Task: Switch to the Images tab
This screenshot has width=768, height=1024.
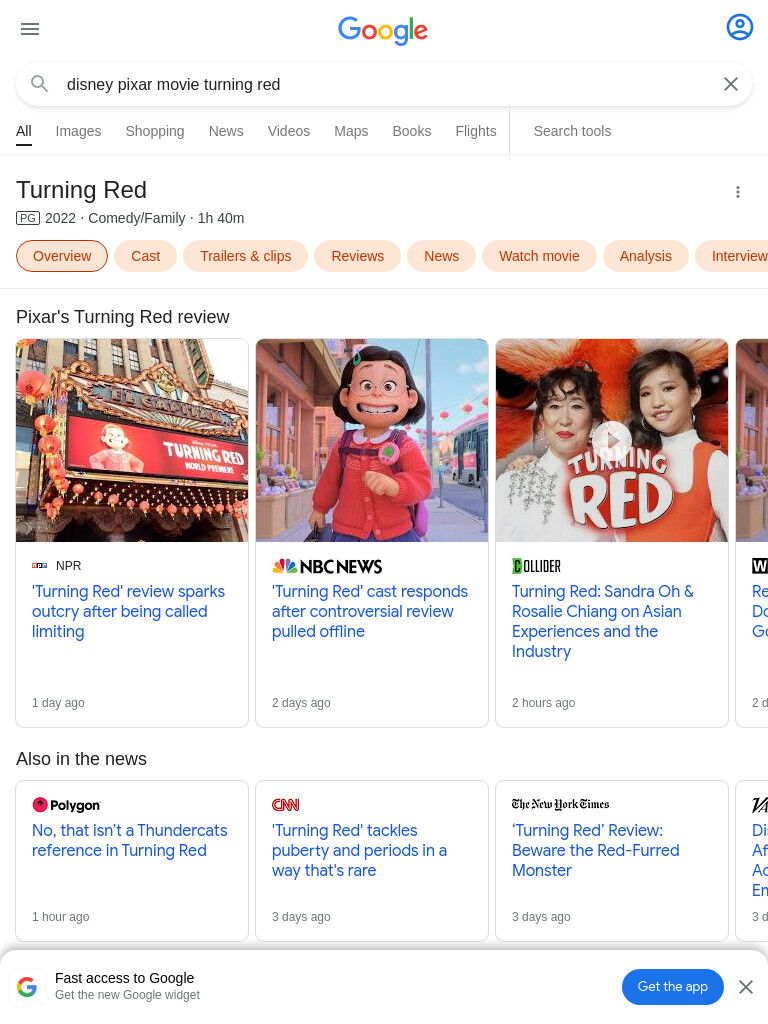Action: [x=78, y=131]
